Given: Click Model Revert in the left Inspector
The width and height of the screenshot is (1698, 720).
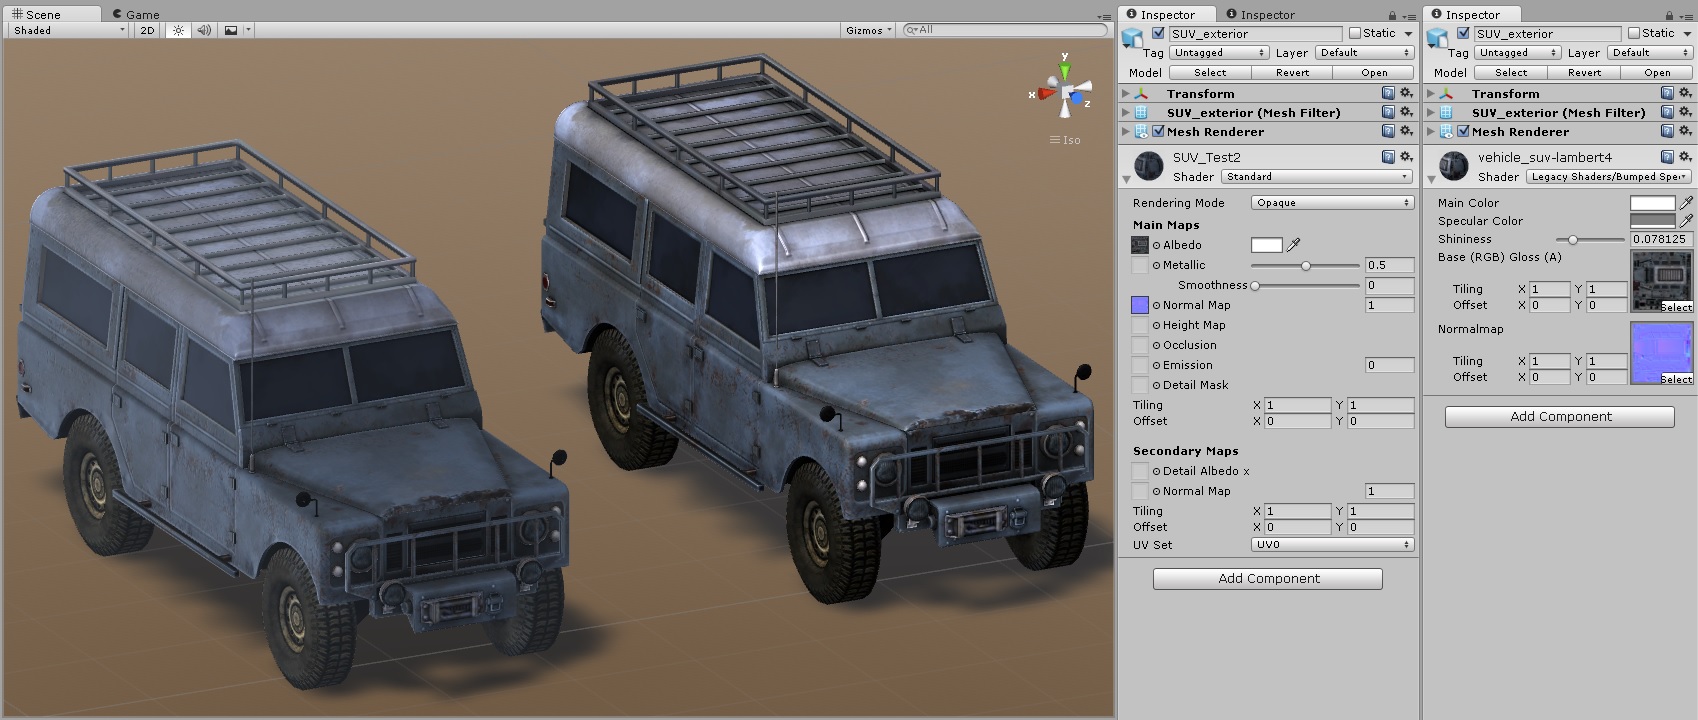Looking at the screenshot, I should point(1292,72).
